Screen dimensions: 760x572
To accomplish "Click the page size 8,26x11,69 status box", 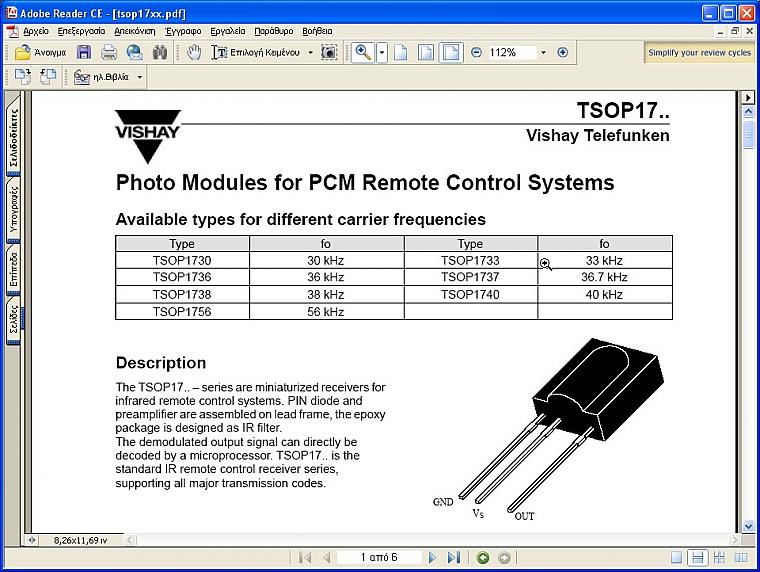I will click(x=80, y=540).
